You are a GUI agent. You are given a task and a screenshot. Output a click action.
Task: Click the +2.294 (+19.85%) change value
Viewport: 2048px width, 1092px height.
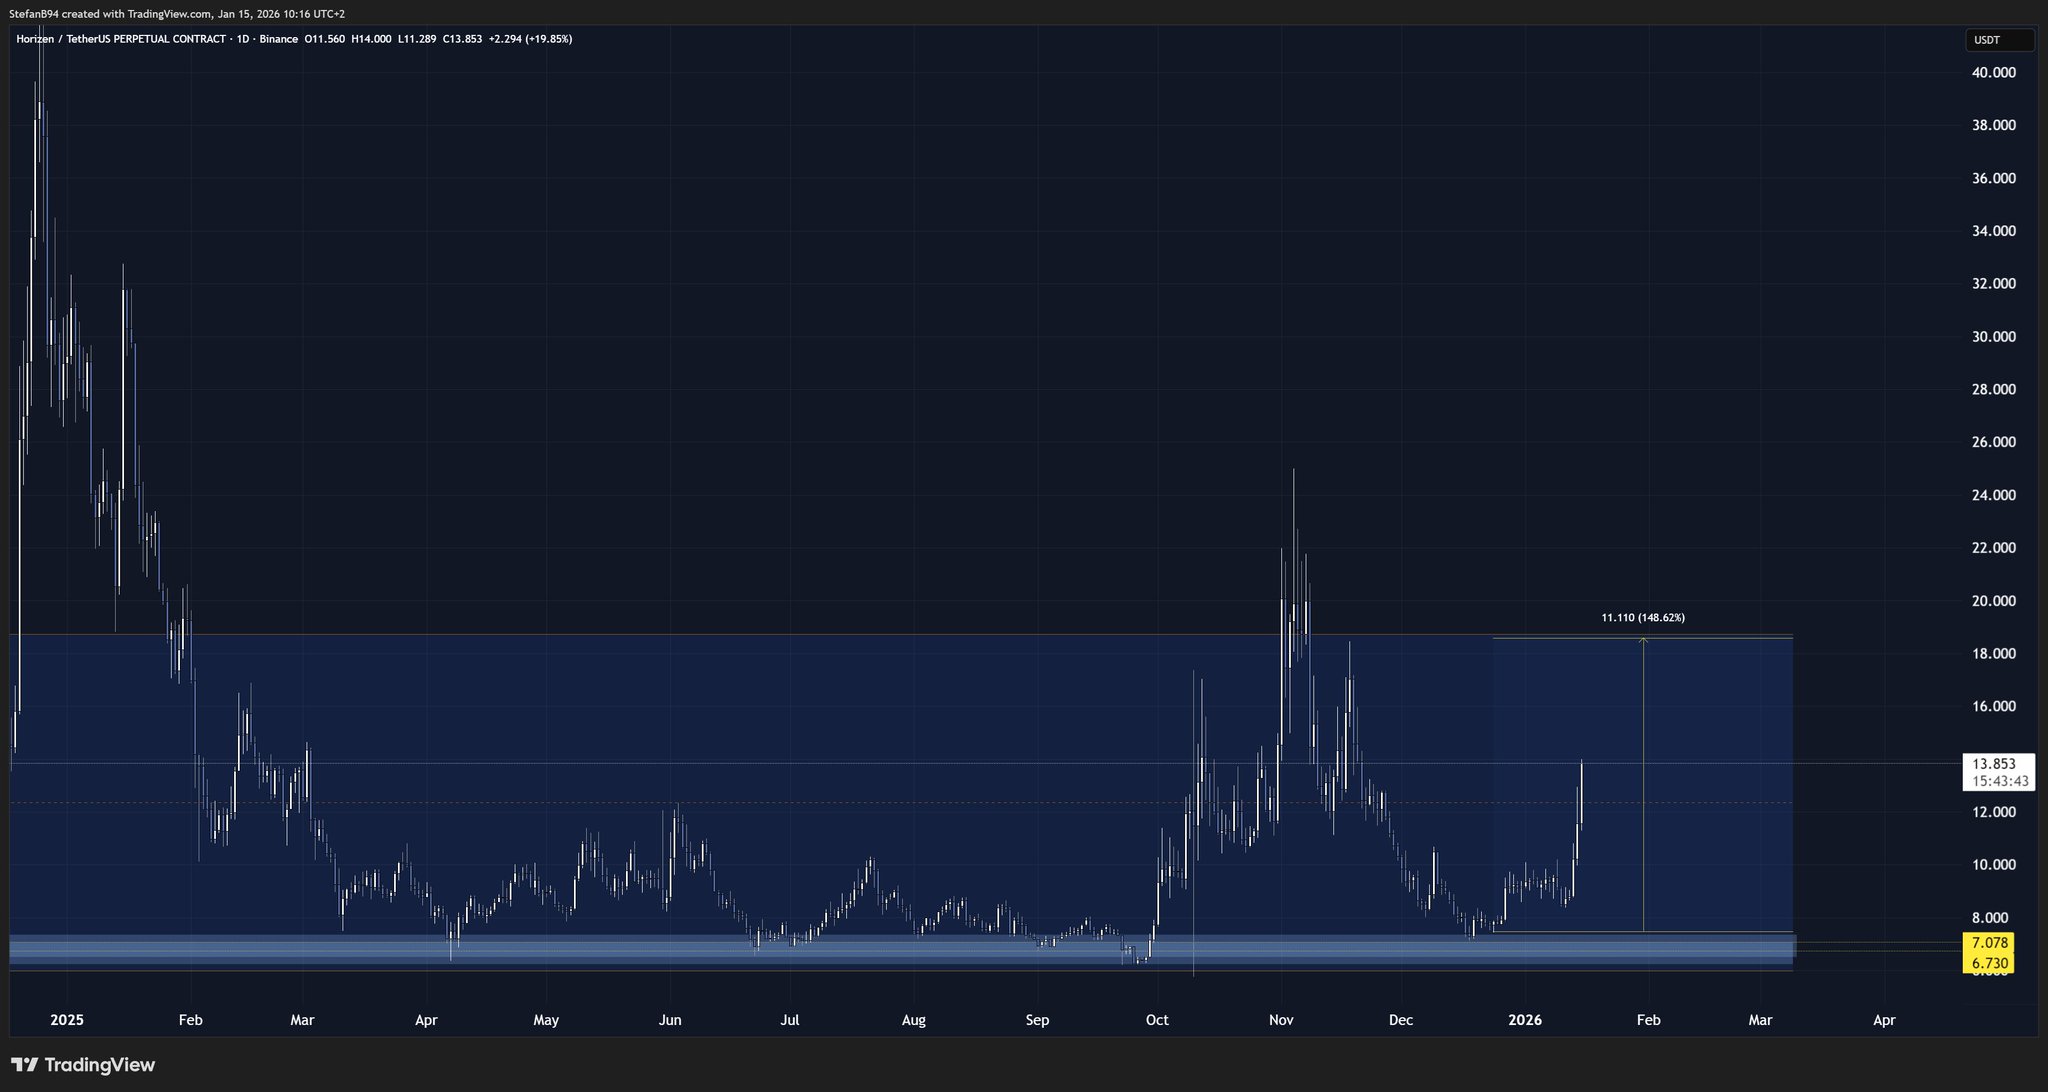(530, 39)
